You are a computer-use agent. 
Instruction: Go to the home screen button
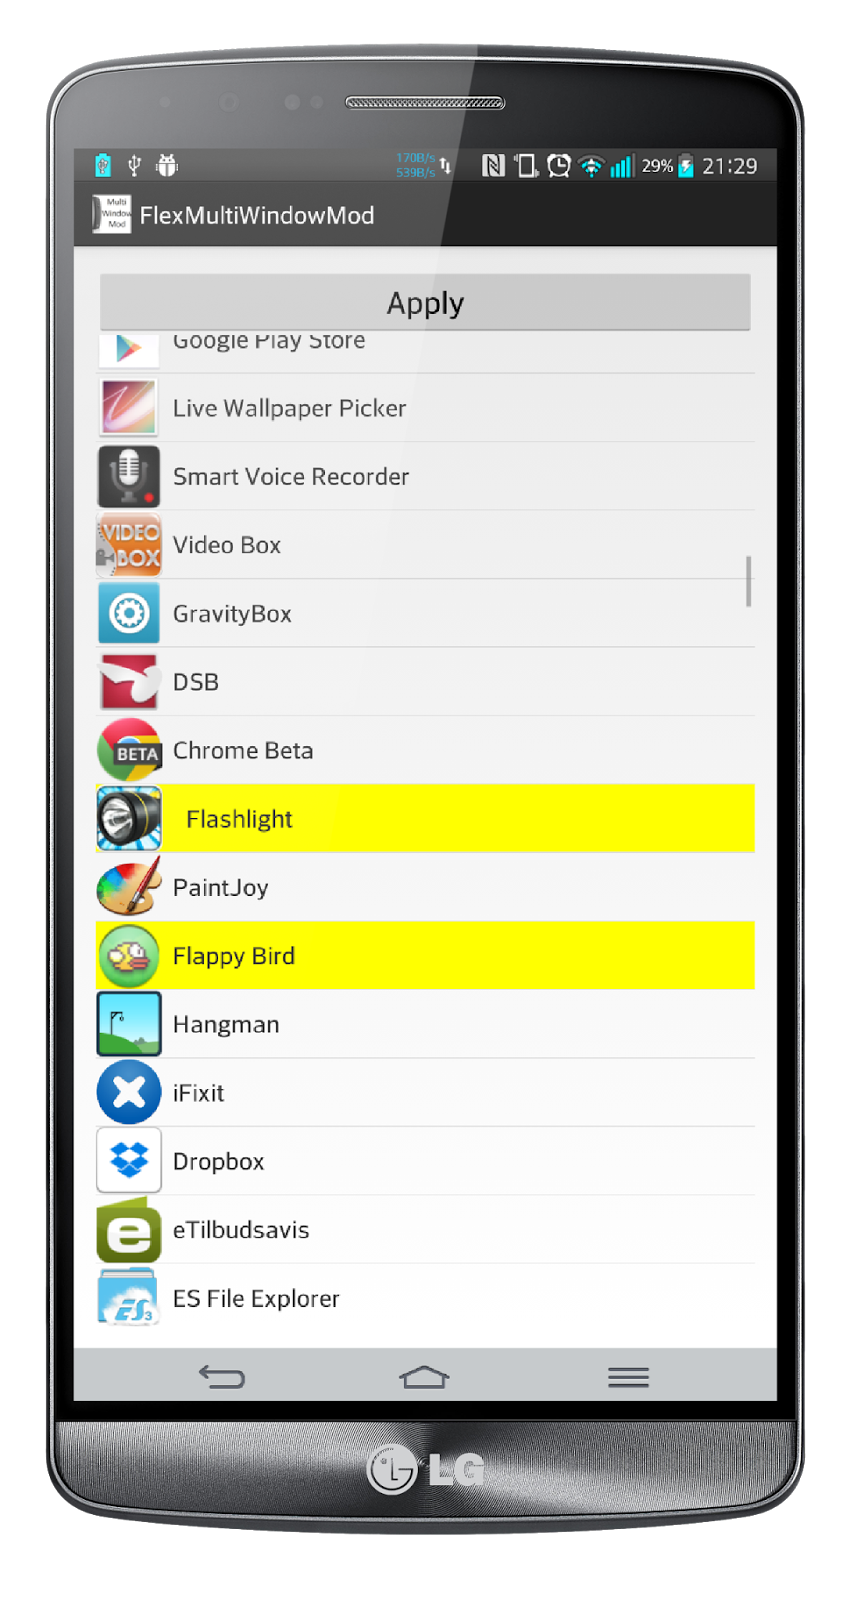pos(424,1377)
